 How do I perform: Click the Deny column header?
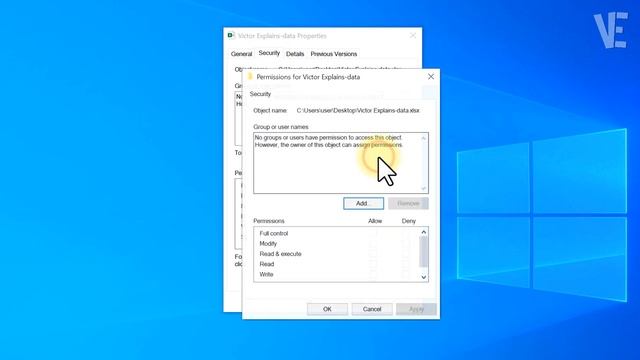coord(409,221)
